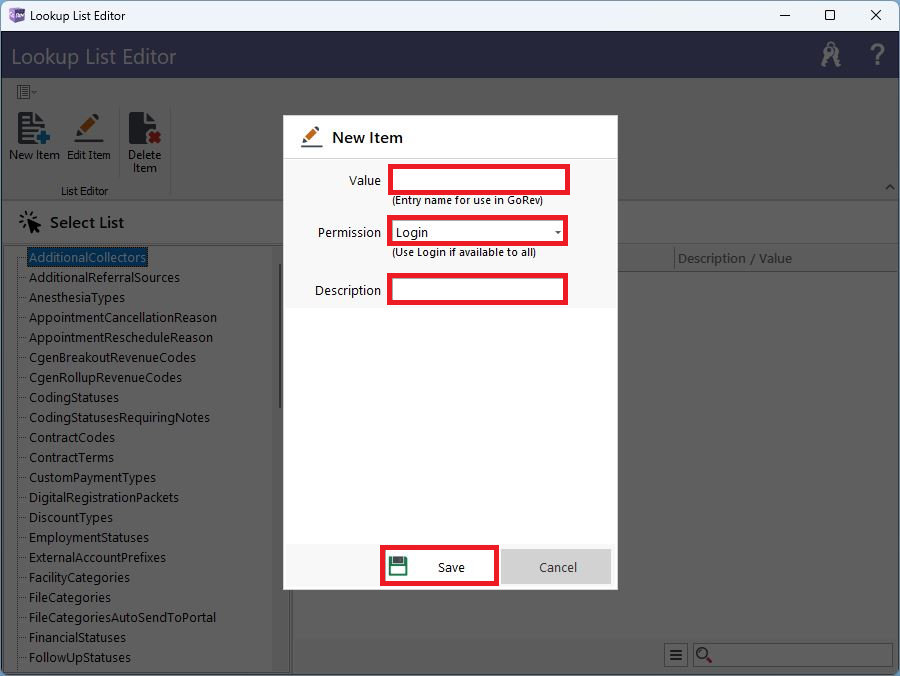This screenshot has width=900, height=676.
Task: Select AdditionalReferralSources list
Action: pos(104,277)
